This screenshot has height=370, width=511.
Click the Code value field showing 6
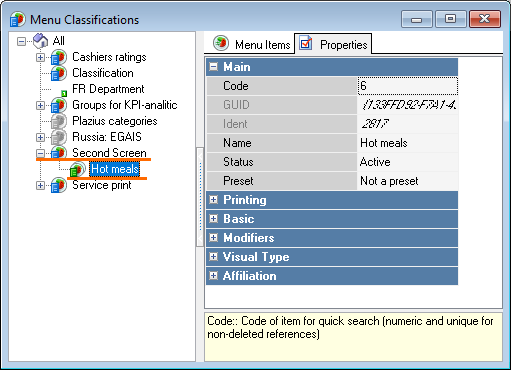tap(408, 86)
